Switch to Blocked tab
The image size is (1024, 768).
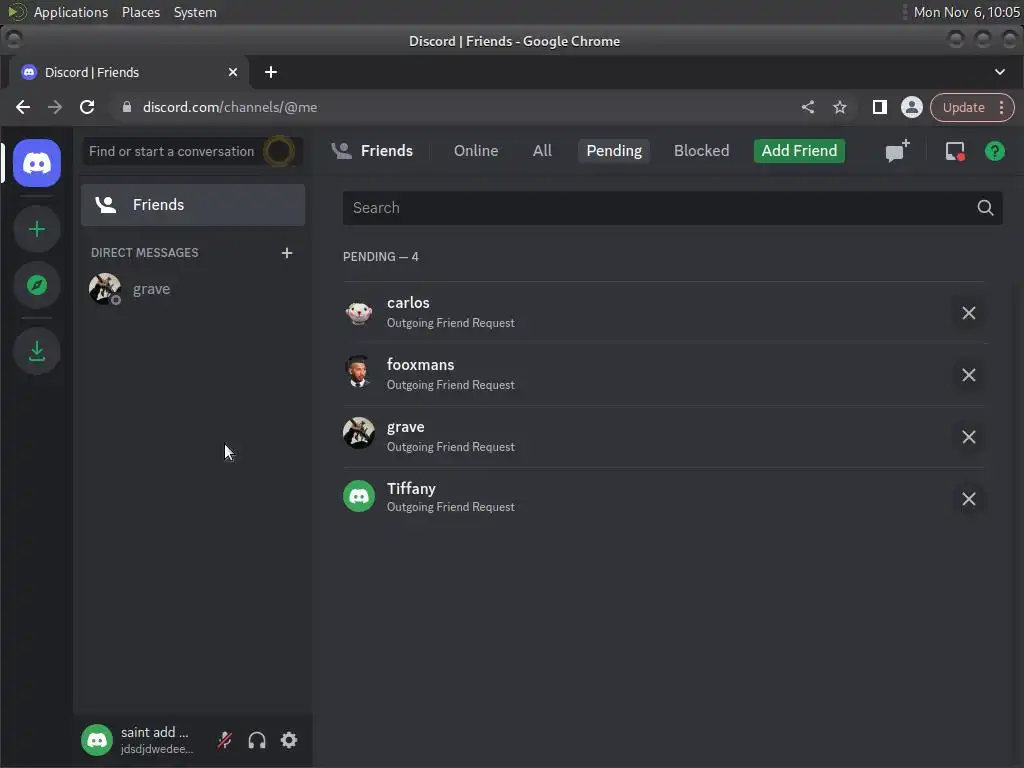point(701,151)
